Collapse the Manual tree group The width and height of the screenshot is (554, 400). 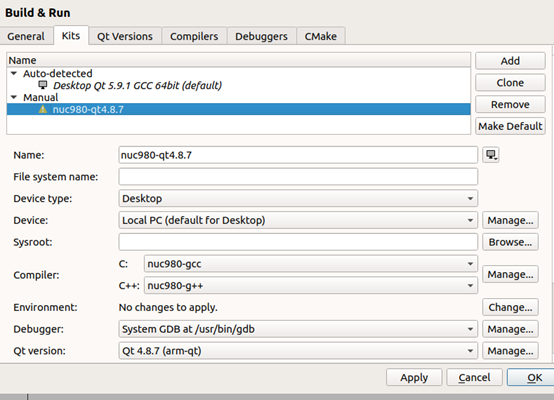pos(14,97)
